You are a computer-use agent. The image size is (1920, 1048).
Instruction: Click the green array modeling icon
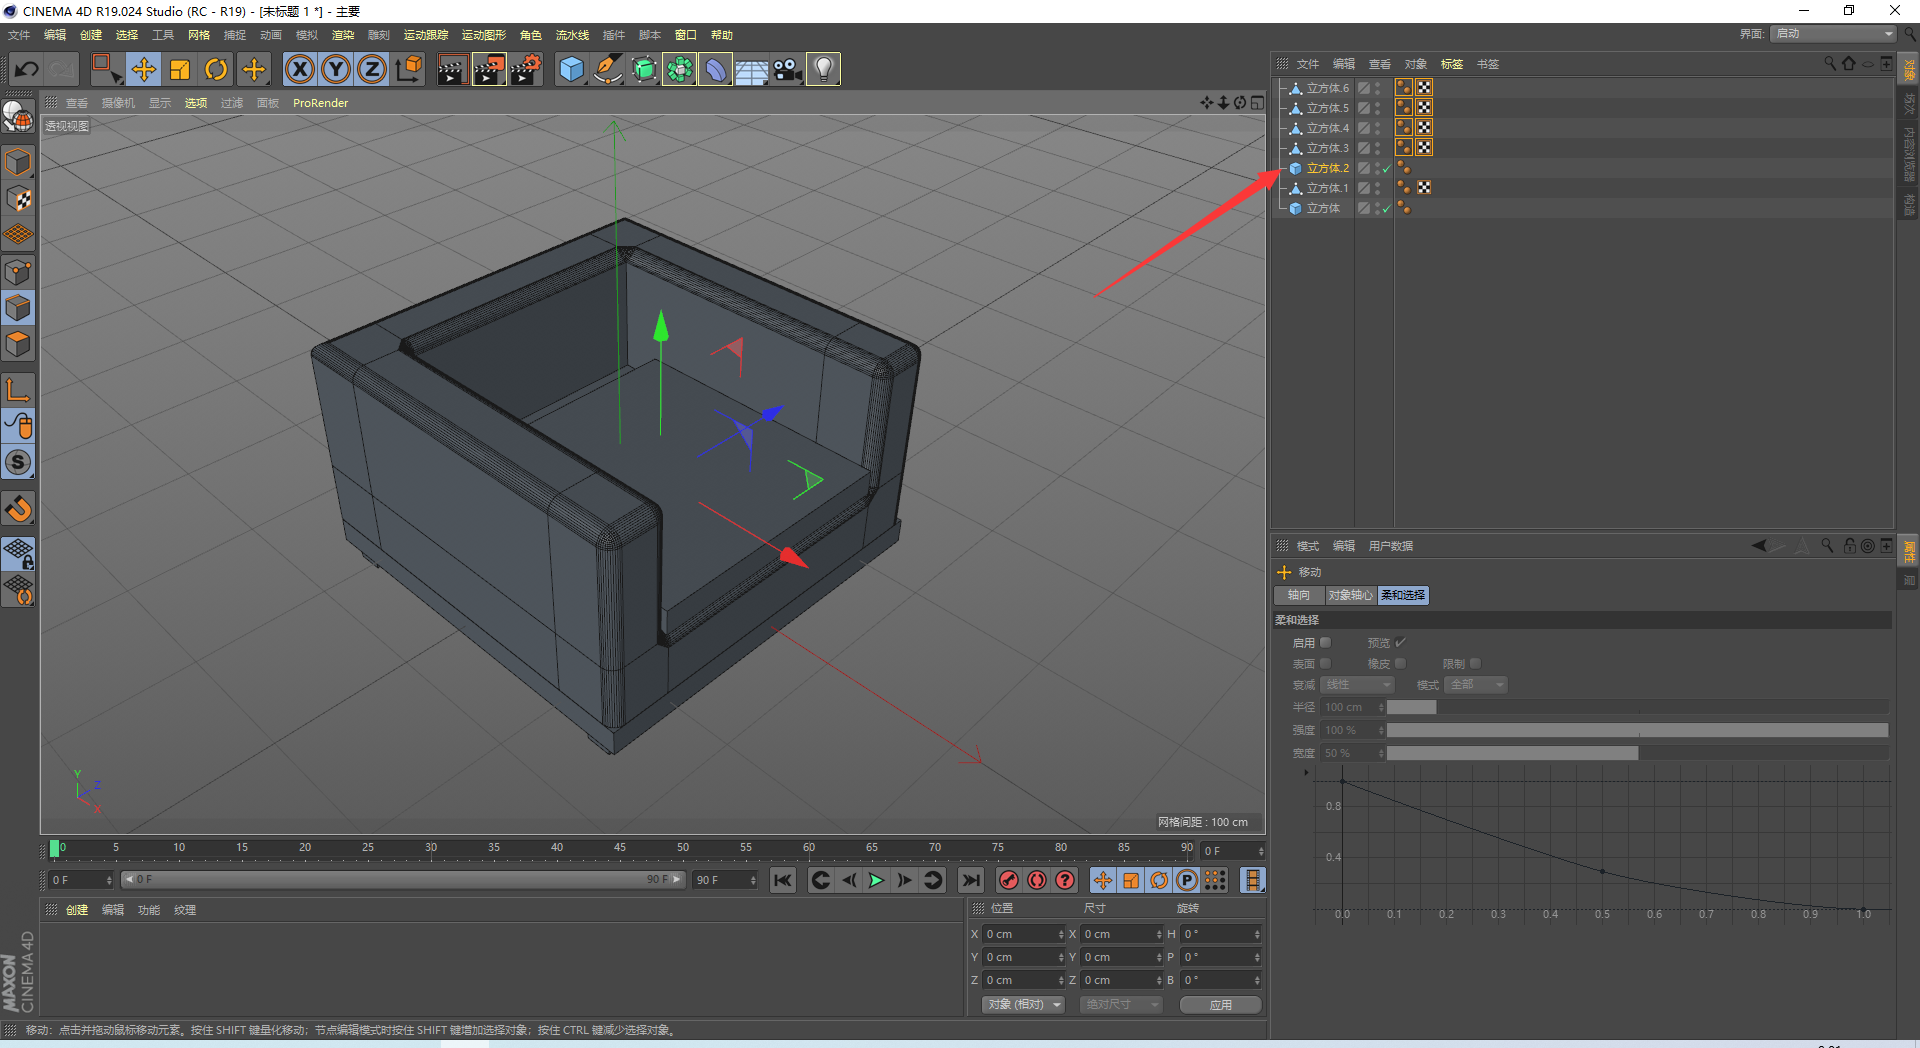click(680, 69)
